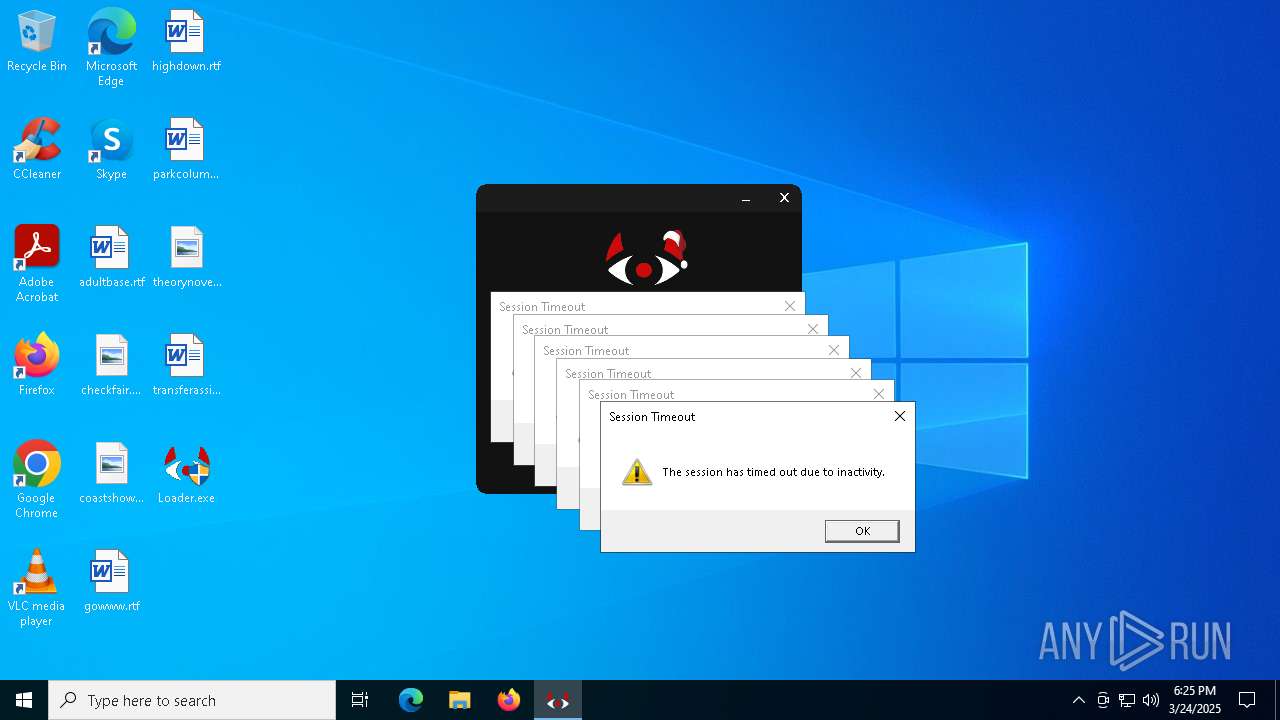Close the front Session Timeout dialog
The height and width of the screenshot is (720, 1280).
pos(900,416)
